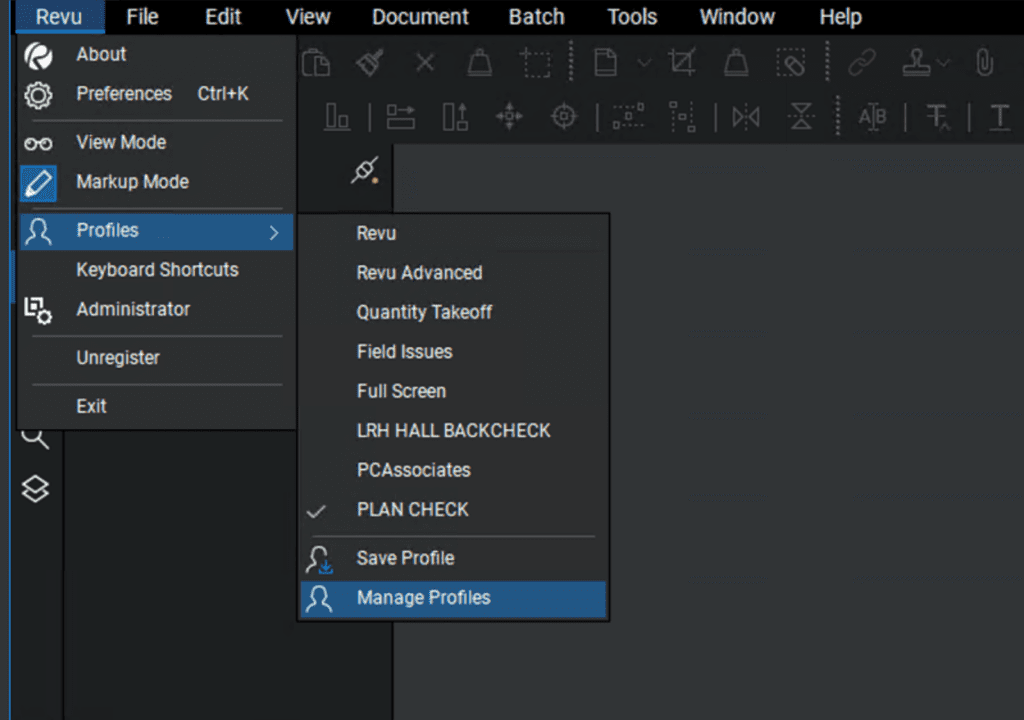
Task: Click the page document toolbar icon
Action: click(605, 63)
